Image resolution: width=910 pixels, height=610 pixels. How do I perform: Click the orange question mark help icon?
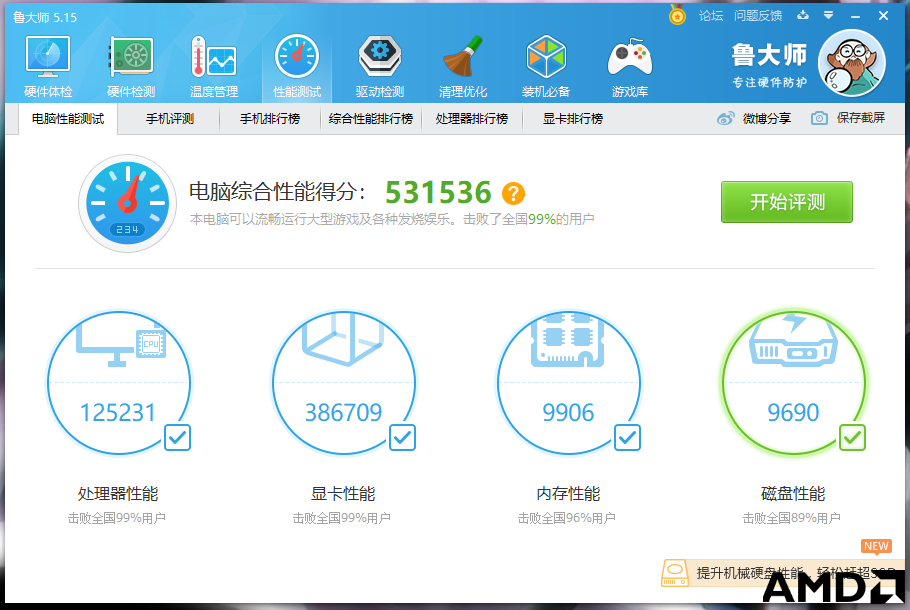(x=513, y=193)
